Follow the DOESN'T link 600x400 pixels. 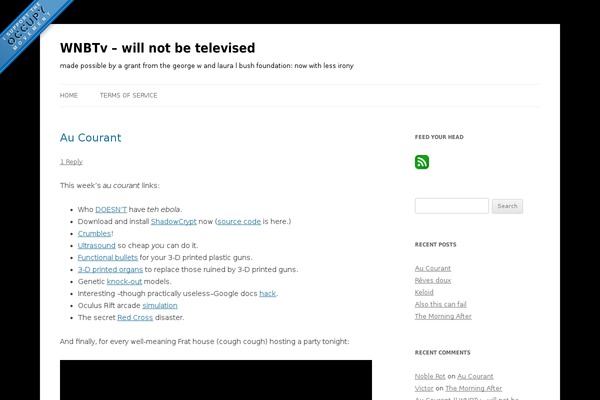[111, 209]
